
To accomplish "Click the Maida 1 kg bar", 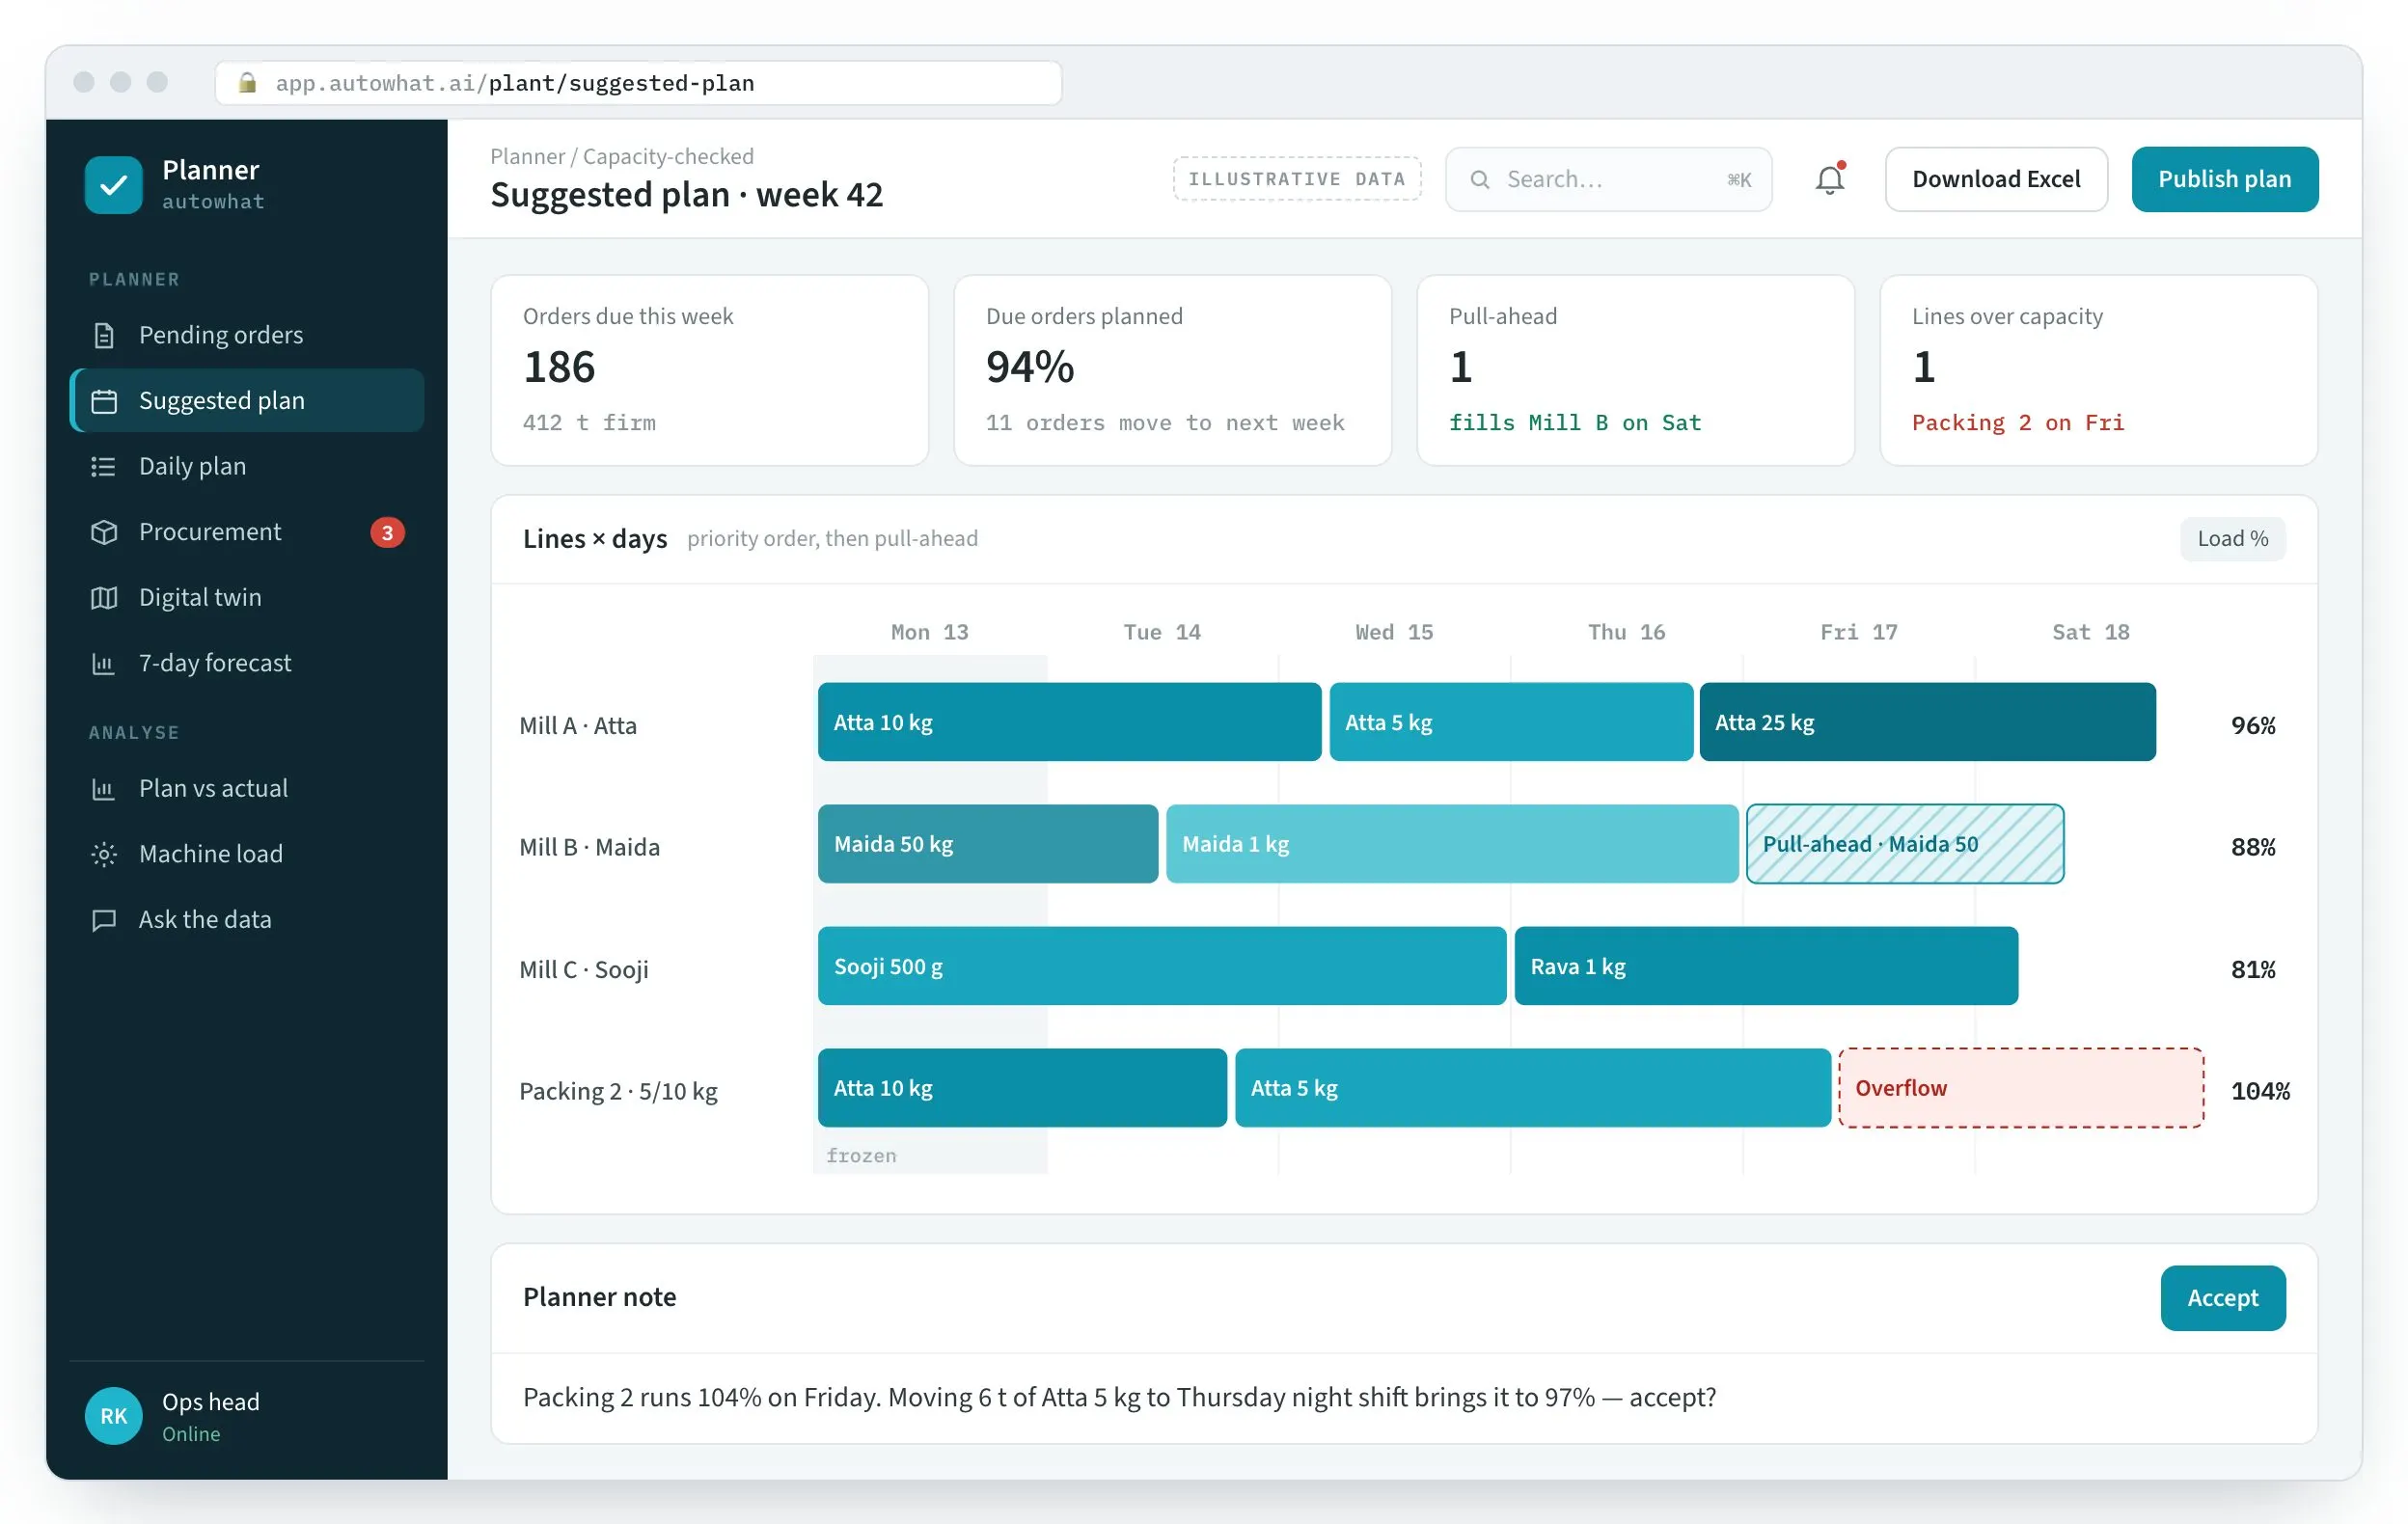I will click(x=1451, y=844).
